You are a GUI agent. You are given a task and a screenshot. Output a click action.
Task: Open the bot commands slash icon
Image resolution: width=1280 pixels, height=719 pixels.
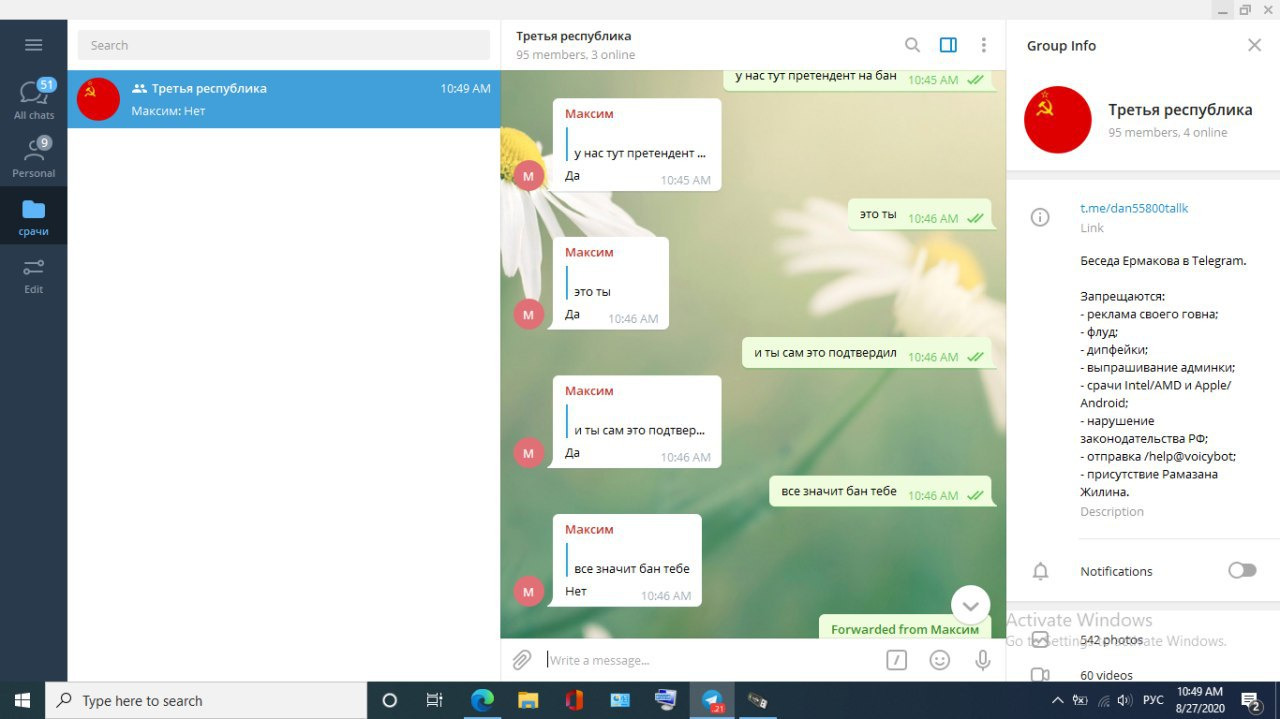click(897, 660)
